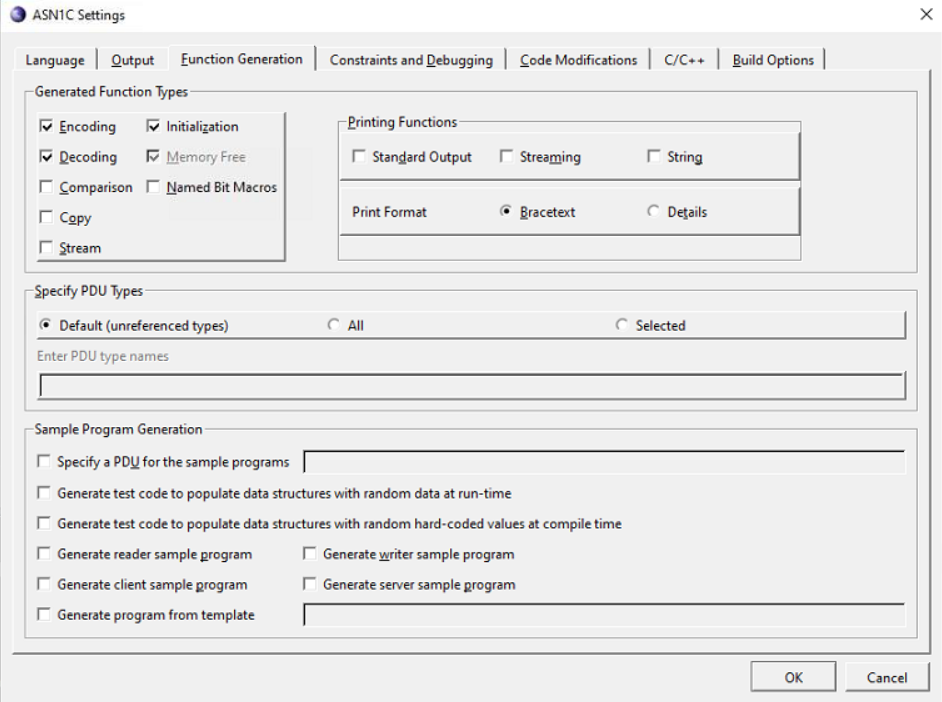Select the Bracetext print format
The image size is (942, 702).
point(506,211)
